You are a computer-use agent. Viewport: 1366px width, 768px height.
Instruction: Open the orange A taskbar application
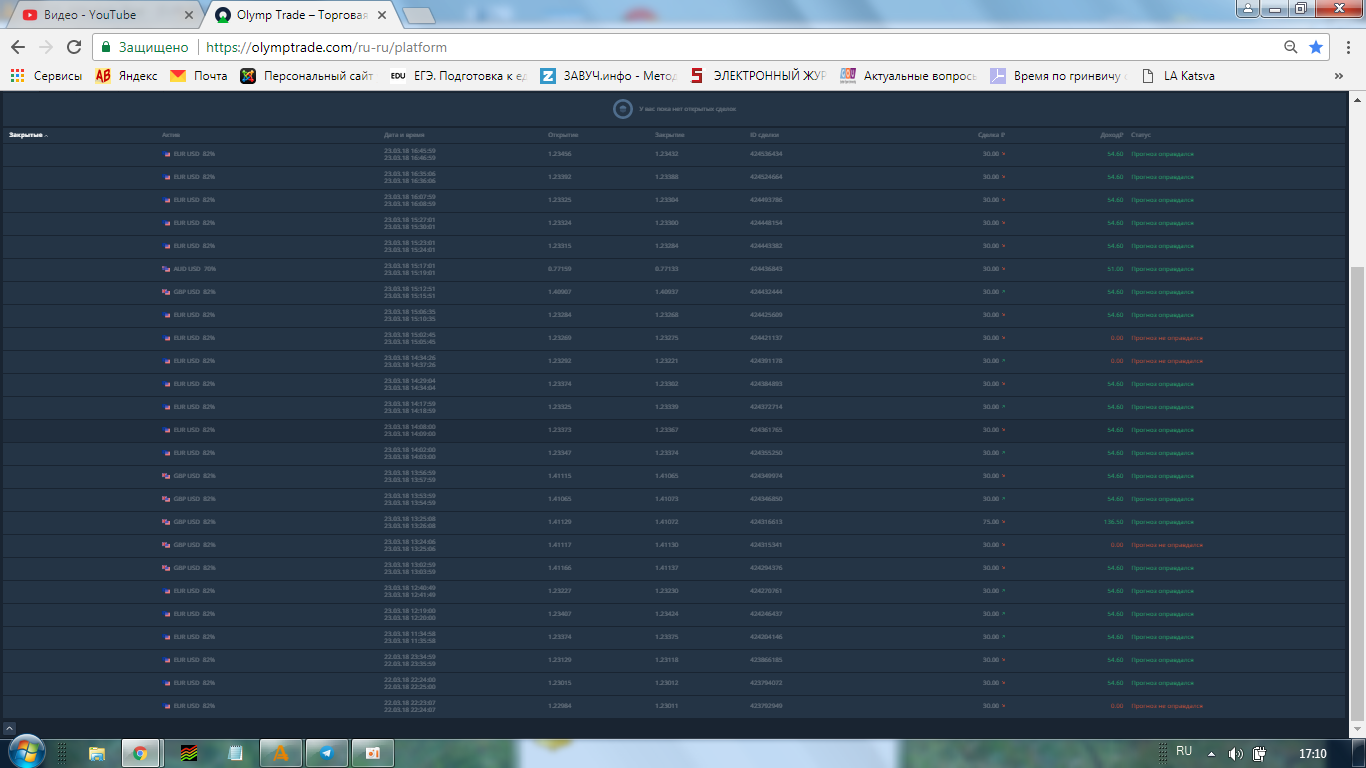pos(280,753)
